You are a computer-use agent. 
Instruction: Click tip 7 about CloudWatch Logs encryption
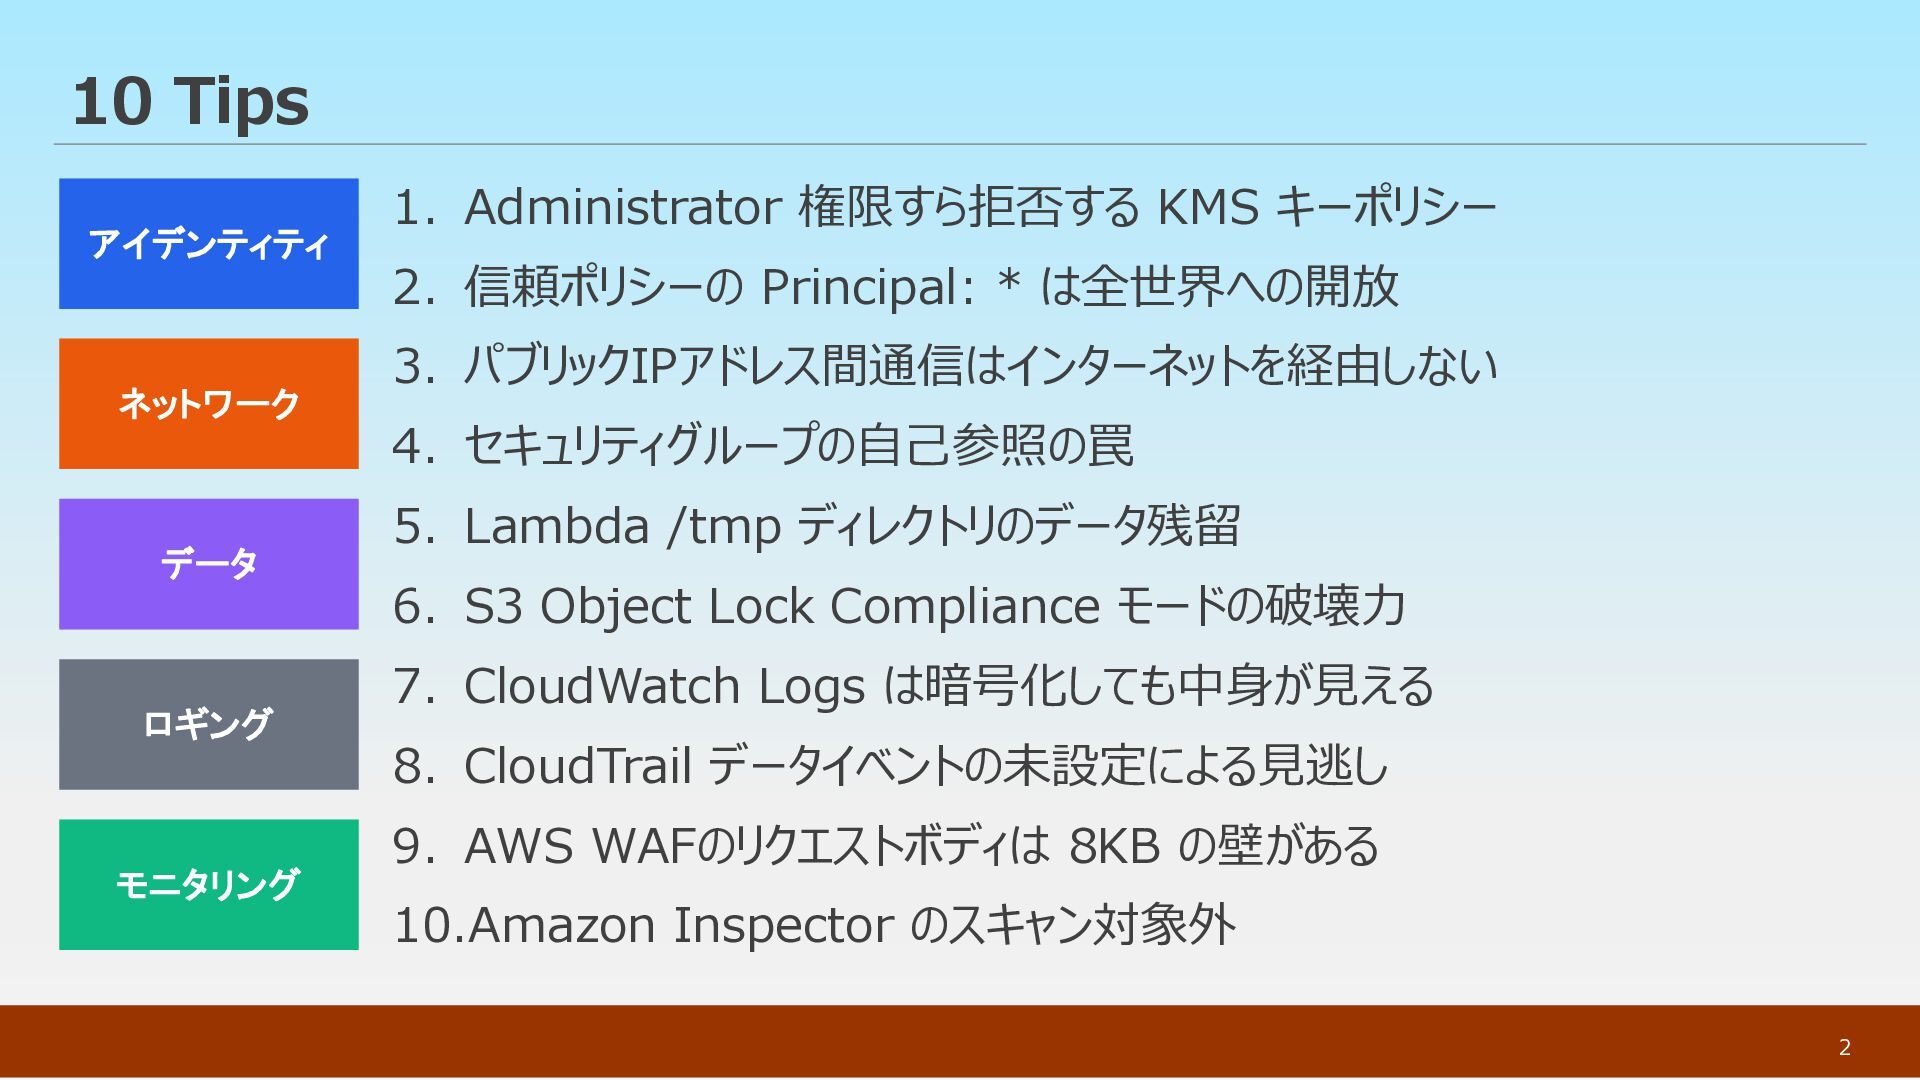(915, 686)
